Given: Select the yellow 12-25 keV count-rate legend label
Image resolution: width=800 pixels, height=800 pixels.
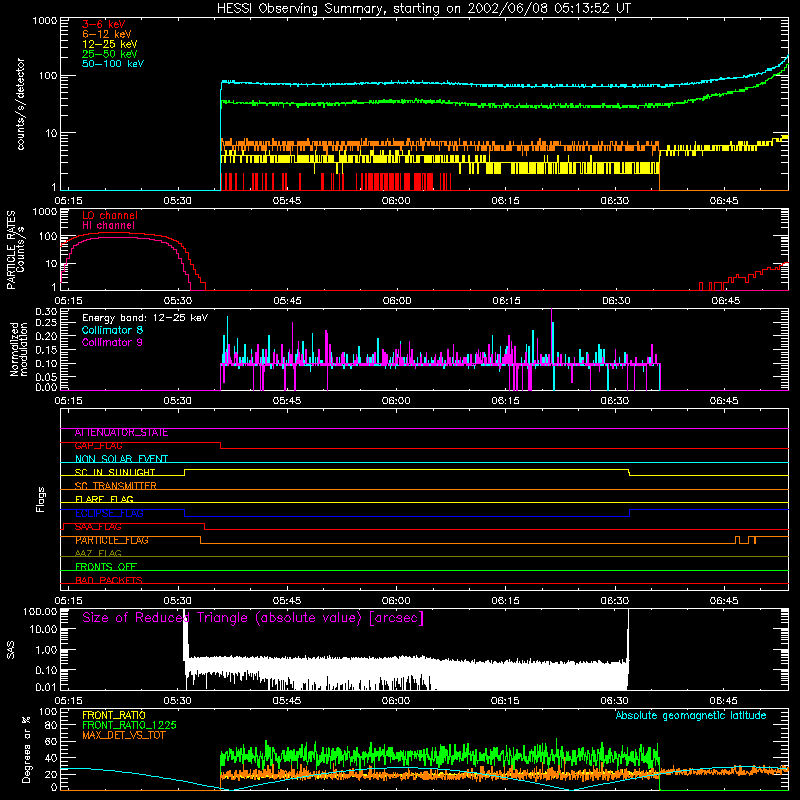Looking at the screenshot, I should 110,44.
